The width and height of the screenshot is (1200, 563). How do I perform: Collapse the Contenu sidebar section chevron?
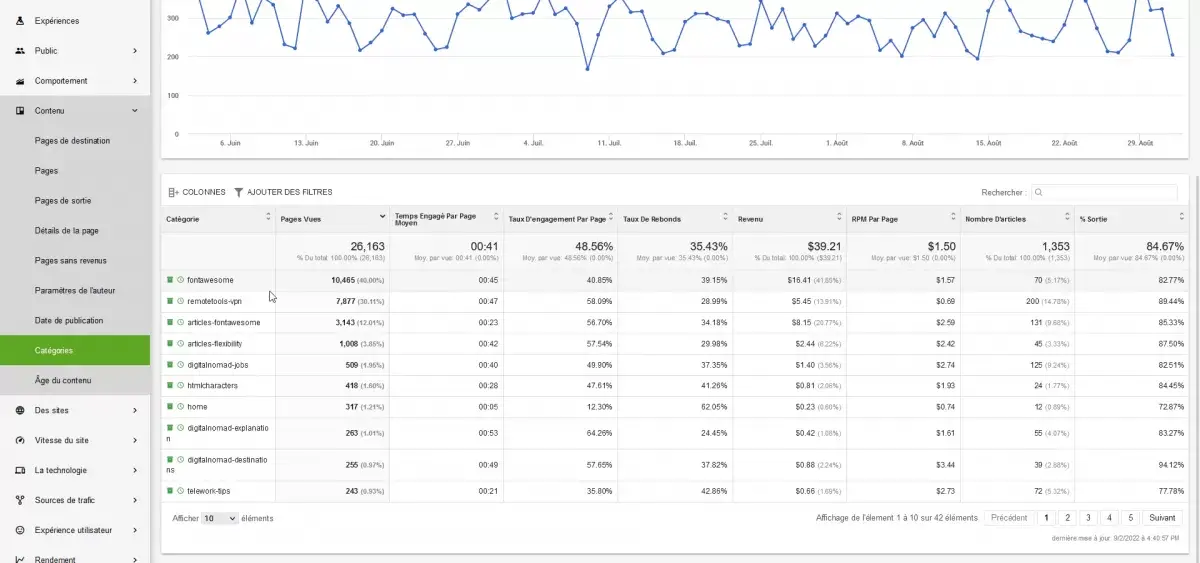point(135,111)
